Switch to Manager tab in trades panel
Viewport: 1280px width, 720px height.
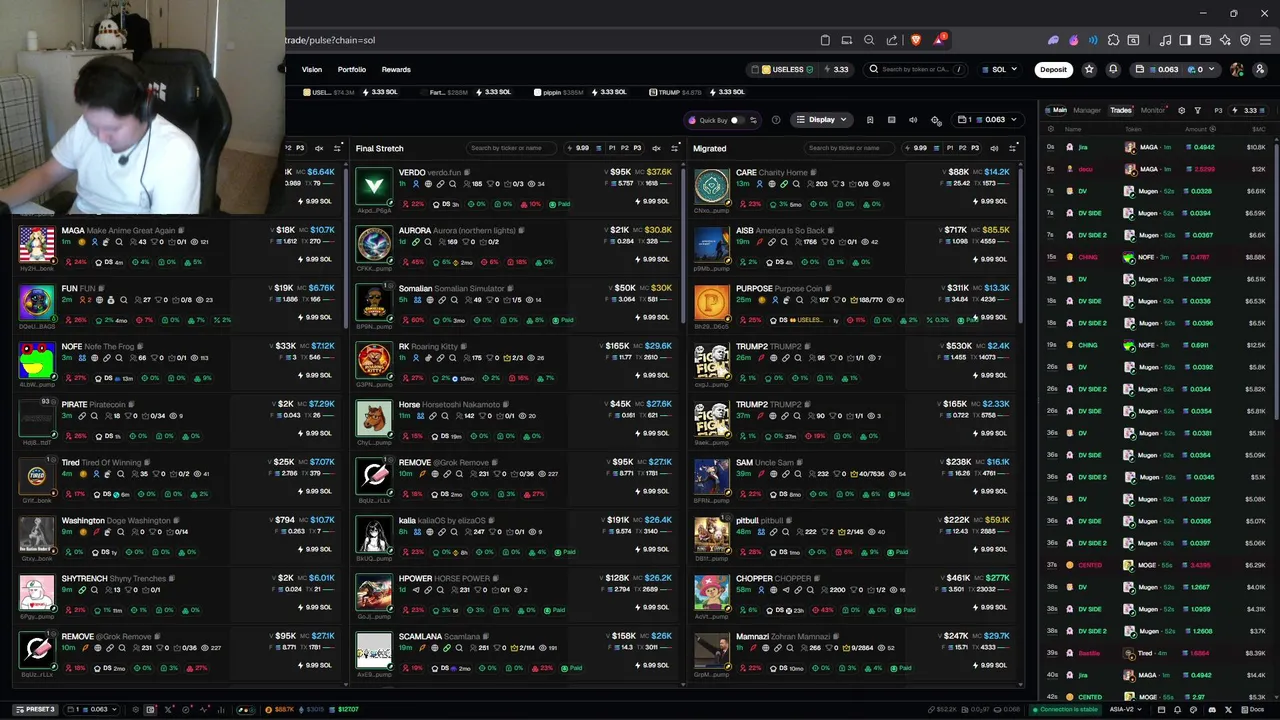coord(1087,110)
